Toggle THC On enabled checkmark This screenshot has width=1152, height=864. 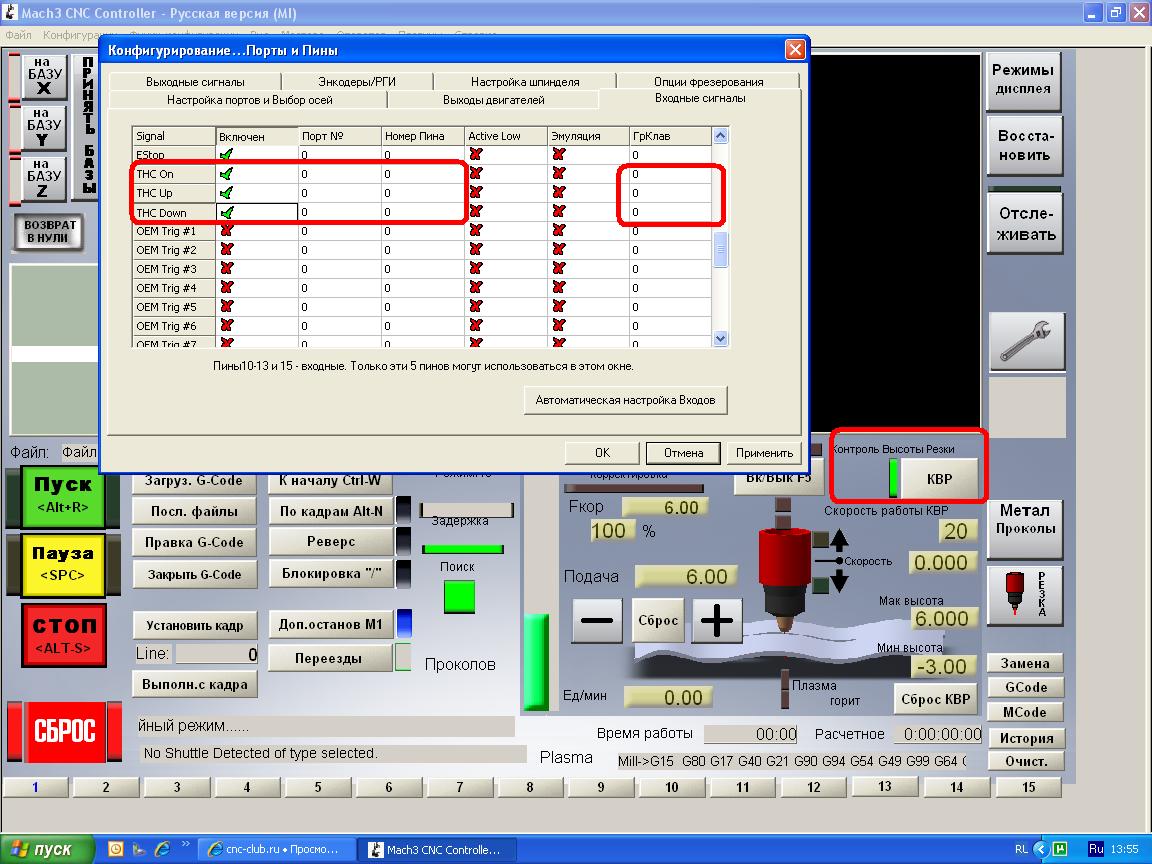(x=226, y=174)
